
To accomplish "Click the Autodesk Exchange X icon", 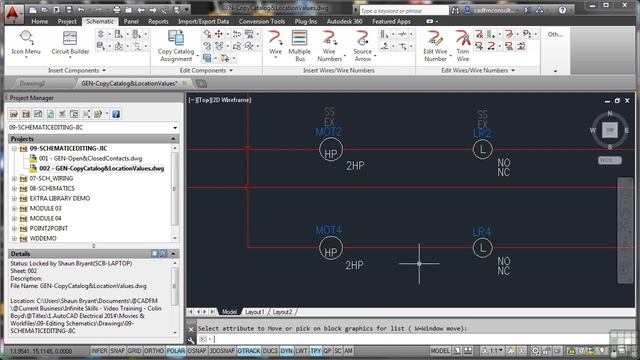I will pos(528,10).
